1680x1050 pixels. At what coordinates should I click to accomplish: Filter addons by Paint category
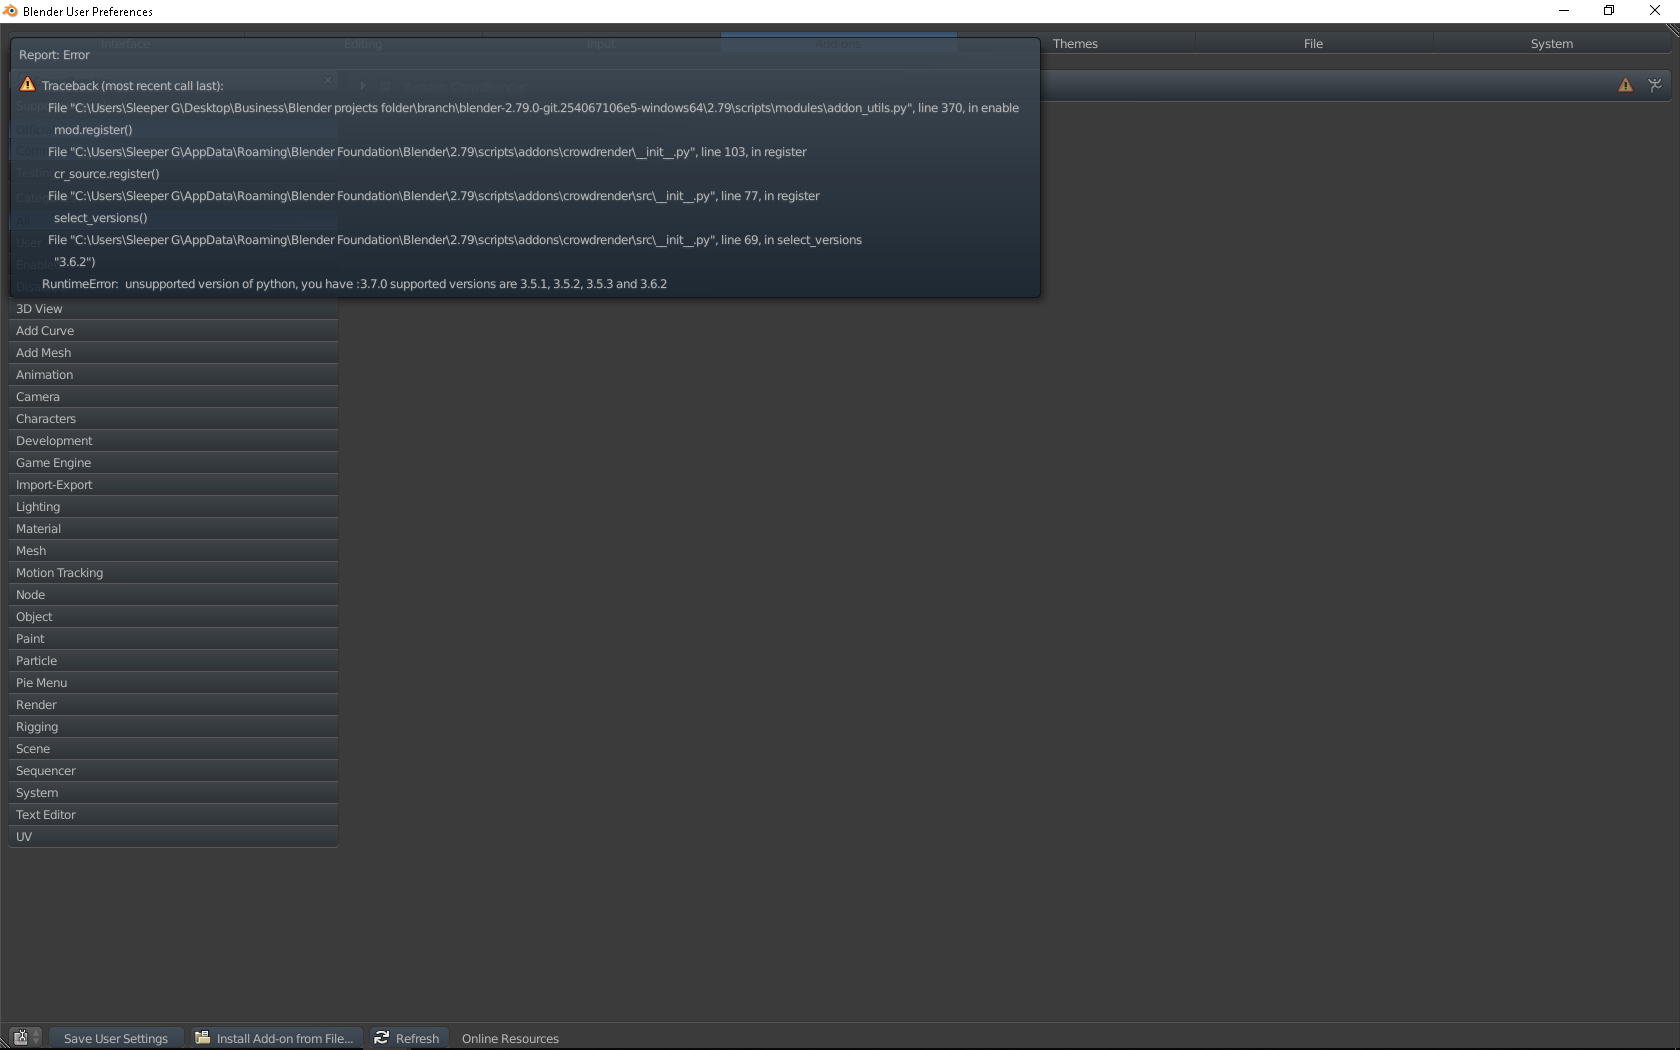point(174,639)
